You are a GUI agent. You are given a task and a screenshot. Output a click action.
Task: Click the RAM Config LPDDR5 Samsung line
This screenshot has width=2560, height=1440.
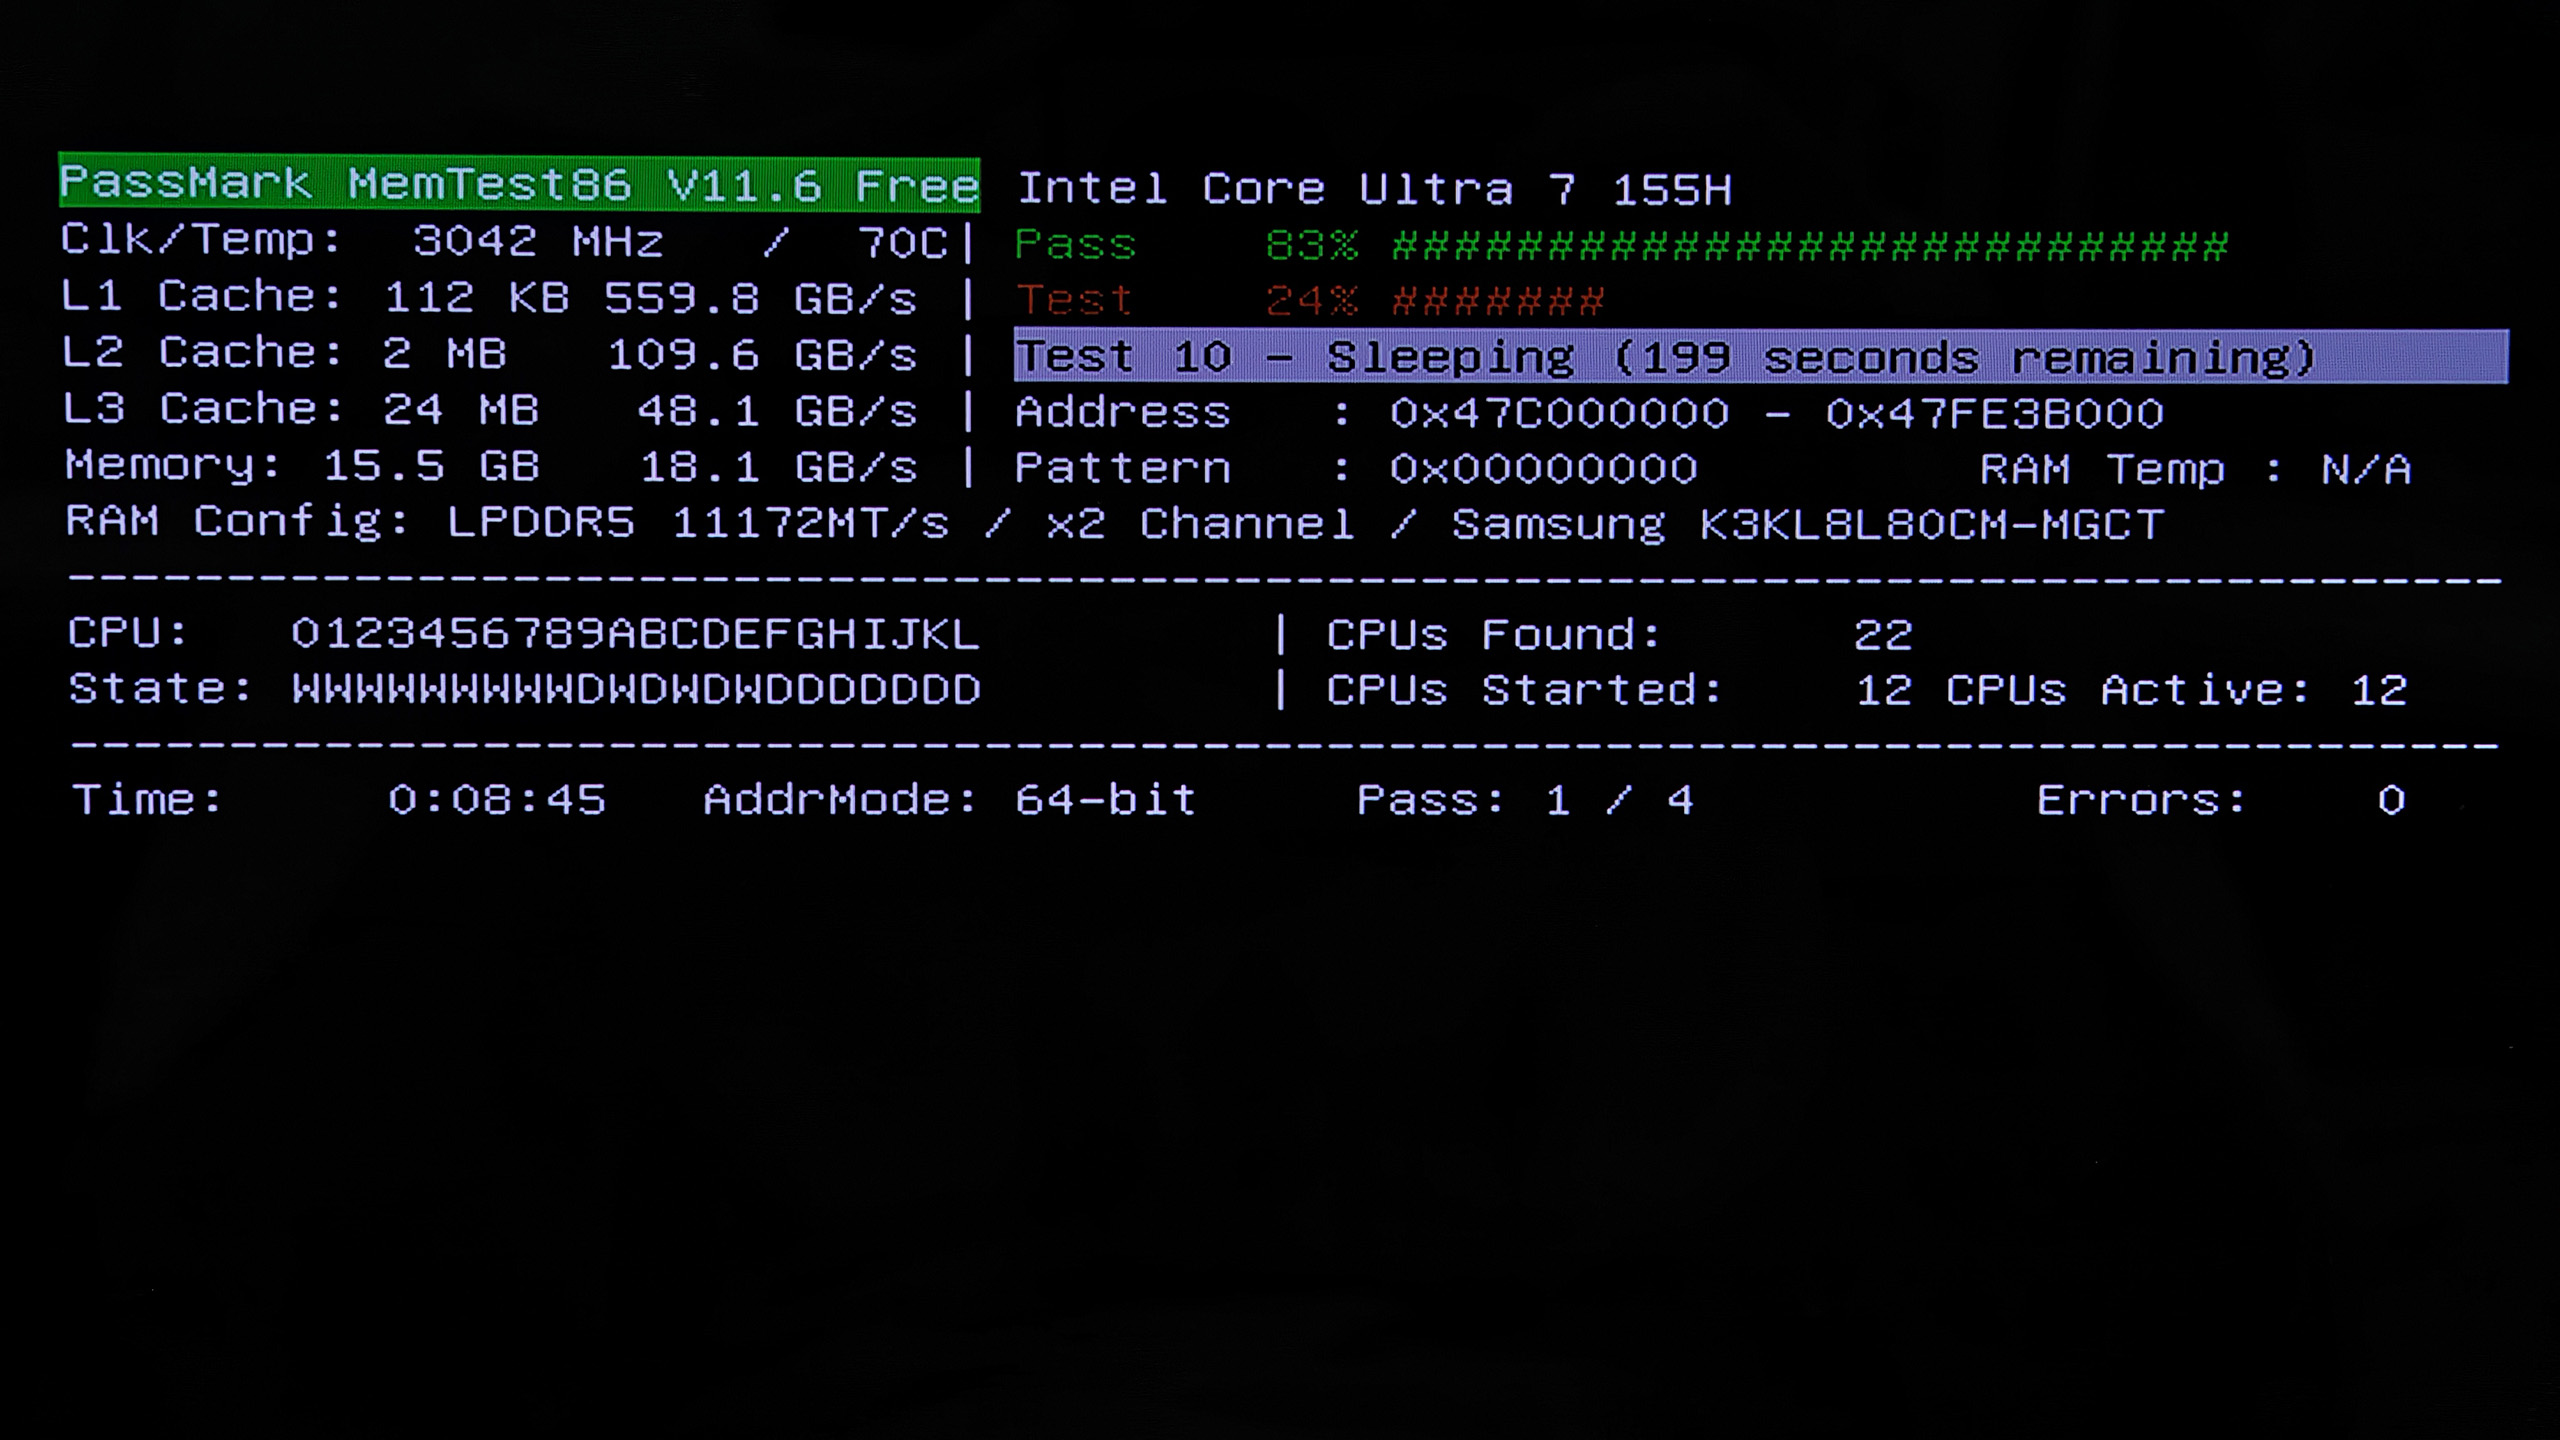1114,524
